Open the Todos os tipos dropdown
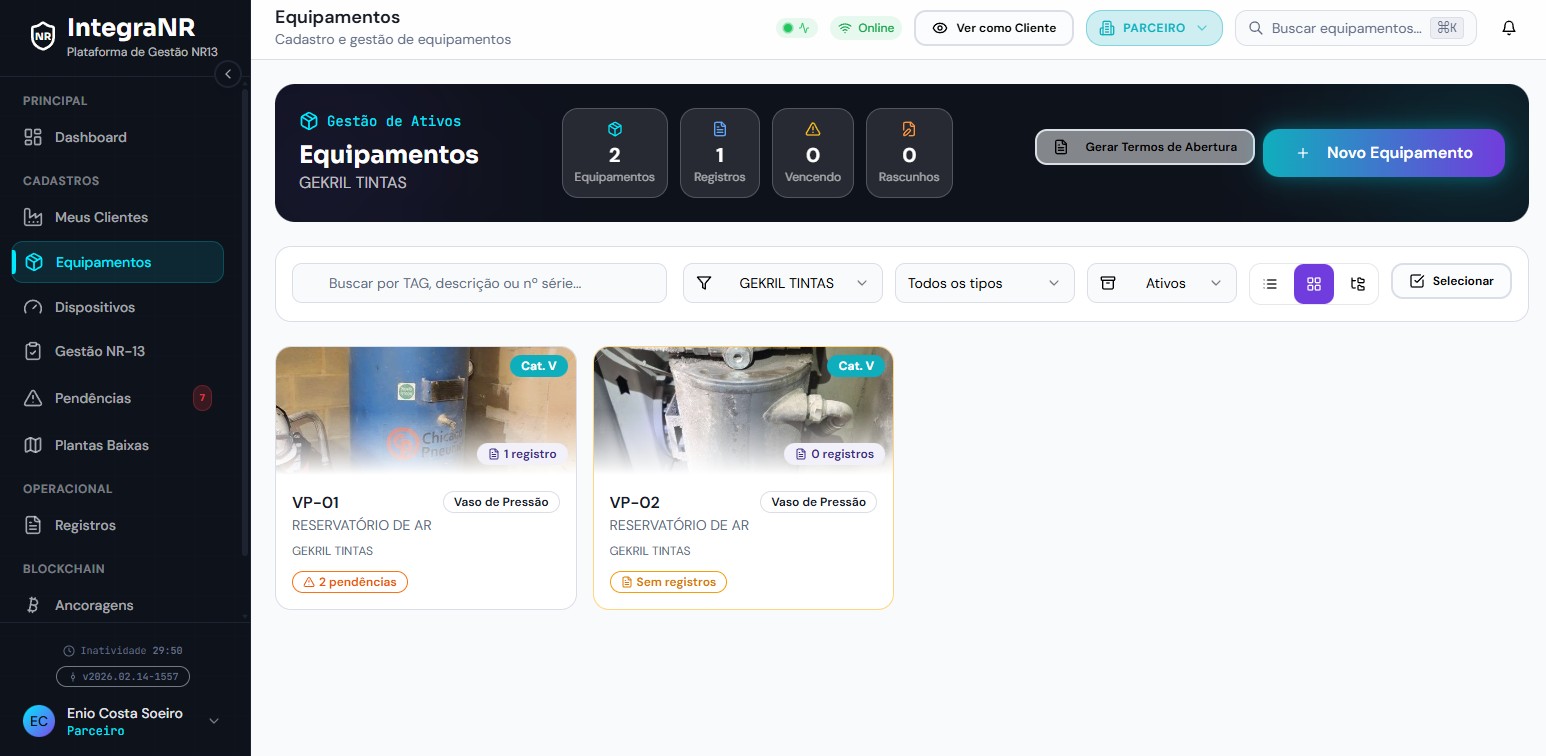1546x756 pixels. tap(985, 283)
